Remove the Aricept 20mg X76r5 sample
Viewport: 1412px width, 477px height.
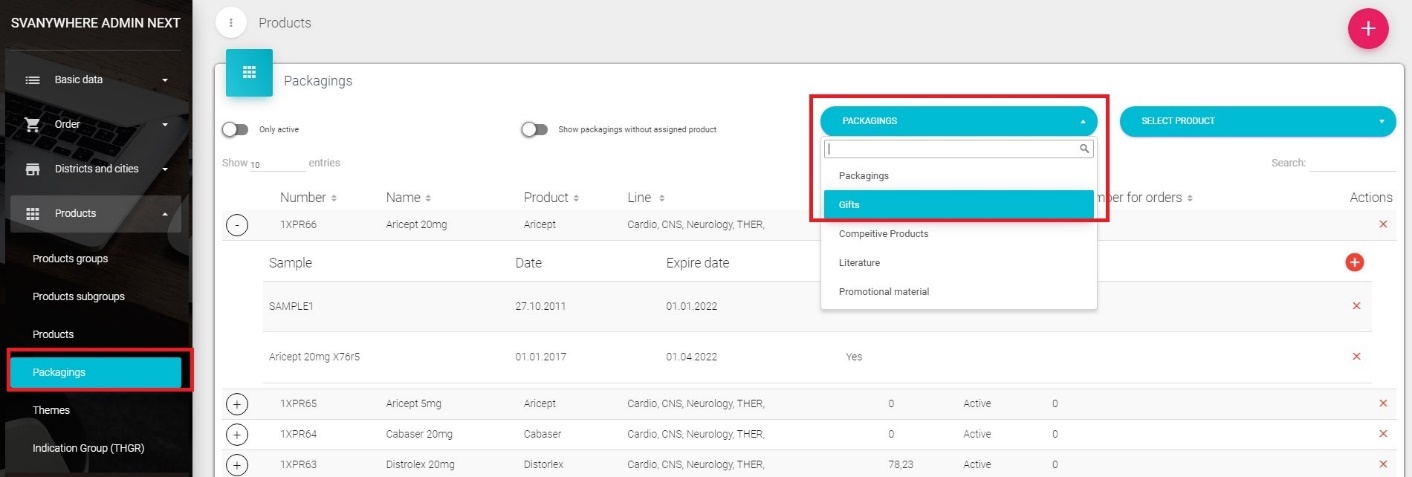[x=1356, y=356]
